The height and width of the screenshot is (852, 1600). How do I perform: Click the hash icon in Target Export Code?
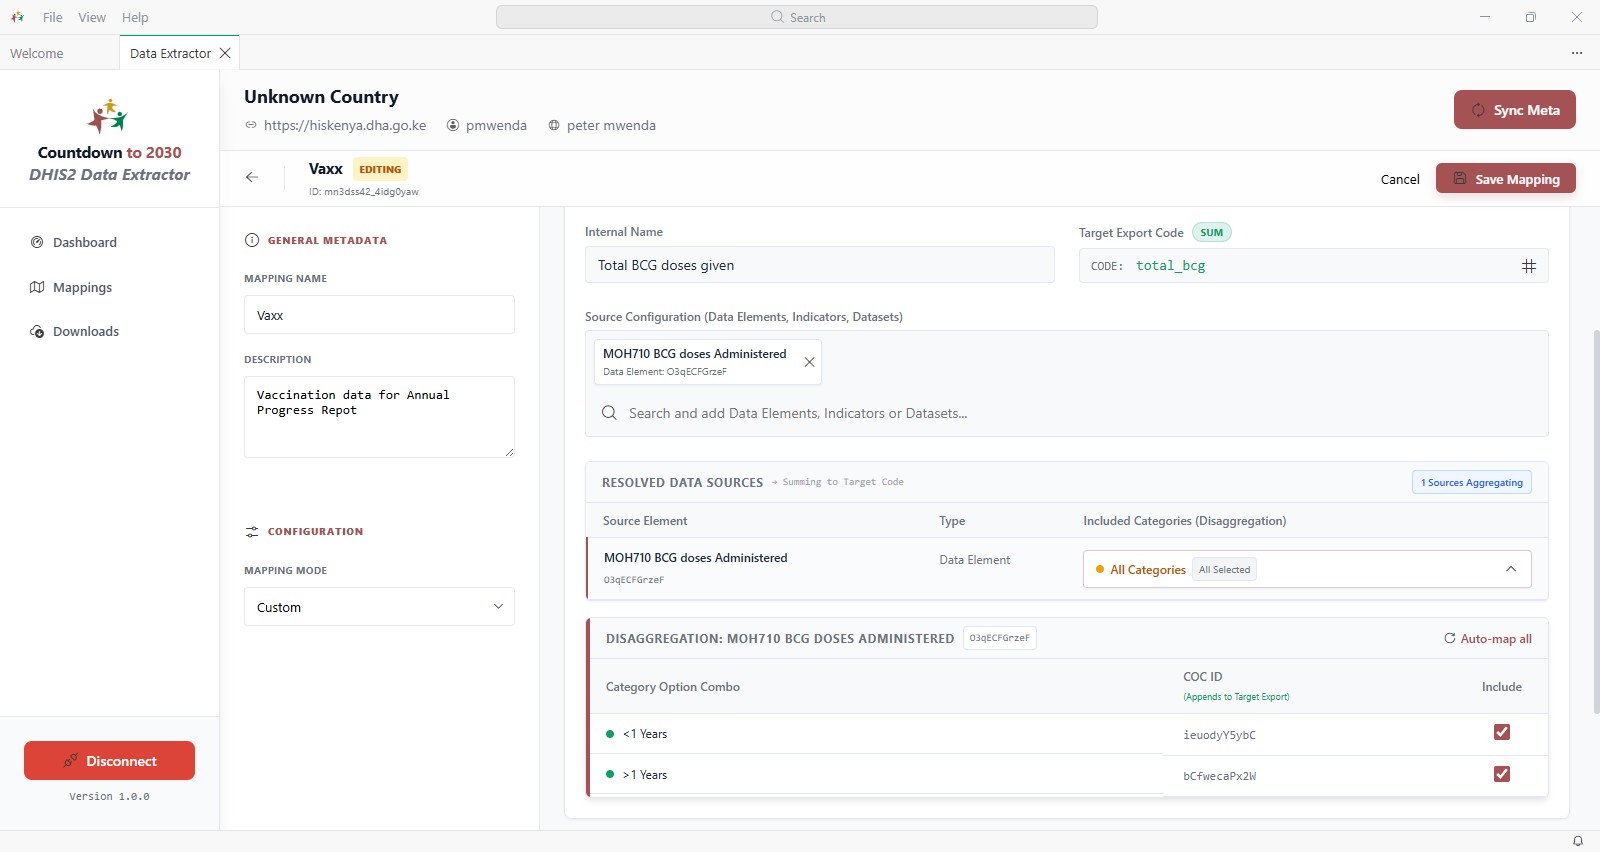tap(1528, 266)
